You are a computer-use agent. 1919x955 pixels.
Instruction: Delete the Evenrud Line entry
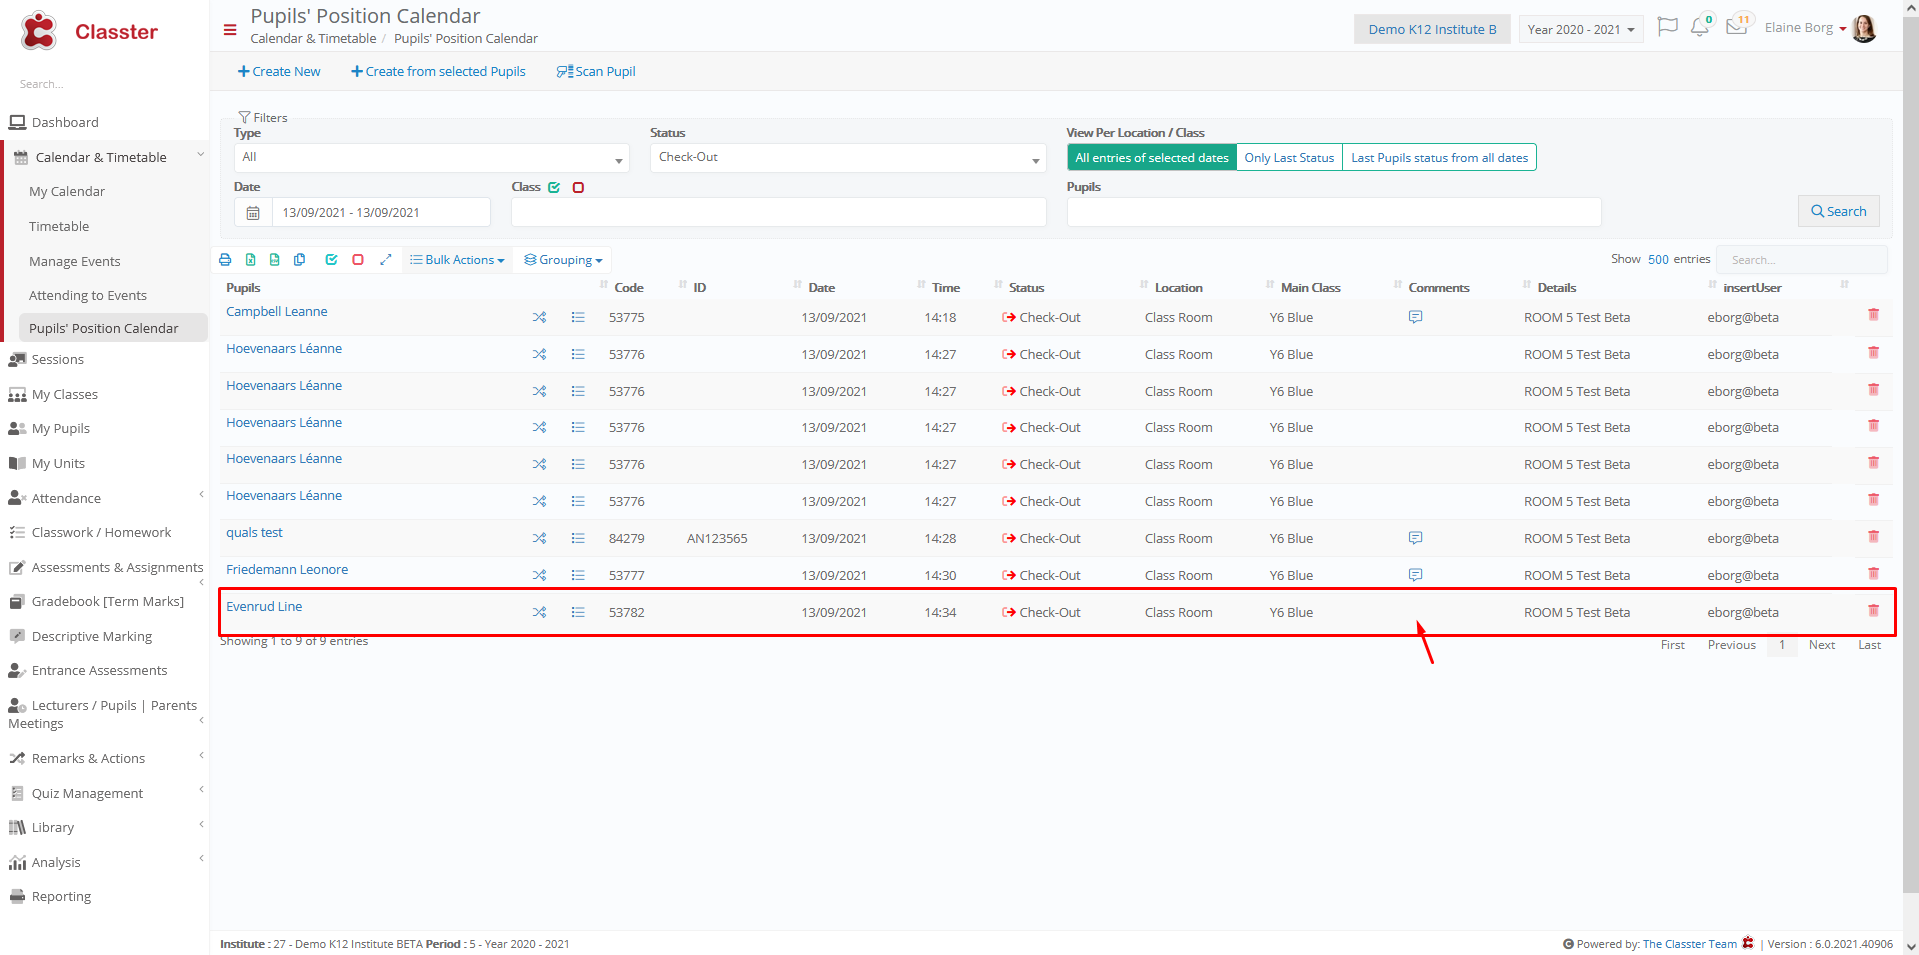[1873, 611]
